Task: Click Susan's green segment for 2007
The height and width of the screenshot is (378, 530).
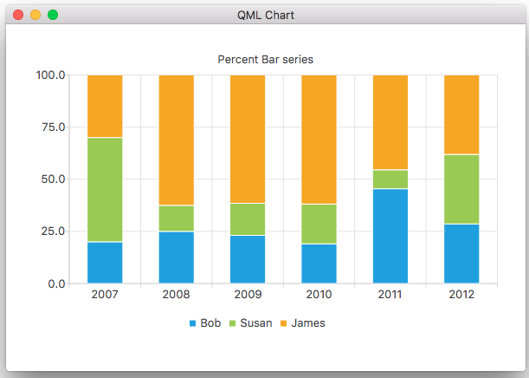Action: pyautogui.click(x=105, y=190)
